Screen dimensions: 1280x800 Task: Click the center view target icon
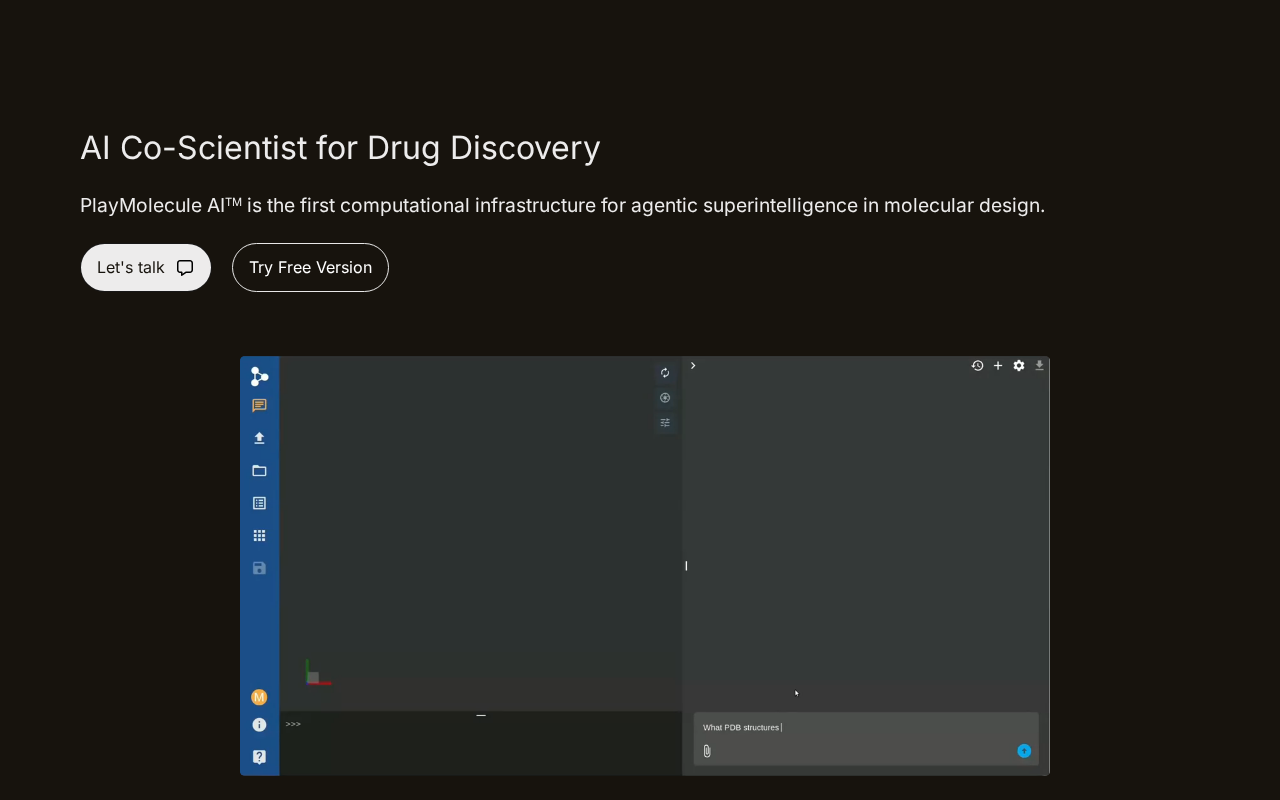click(x=665, y=398)
